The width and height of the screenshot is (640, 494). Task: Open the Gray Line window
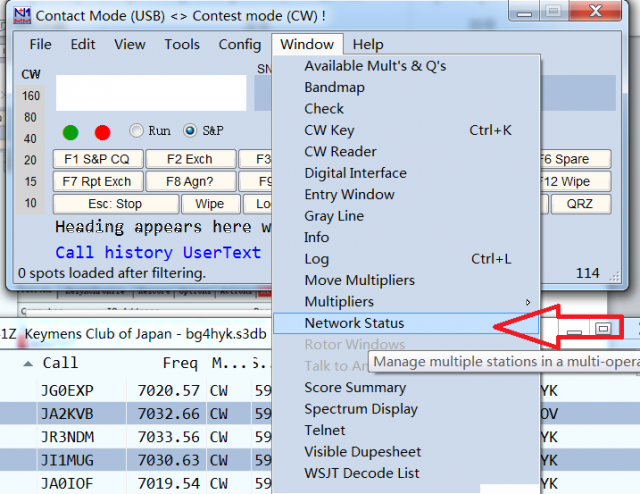pos(406,216)
